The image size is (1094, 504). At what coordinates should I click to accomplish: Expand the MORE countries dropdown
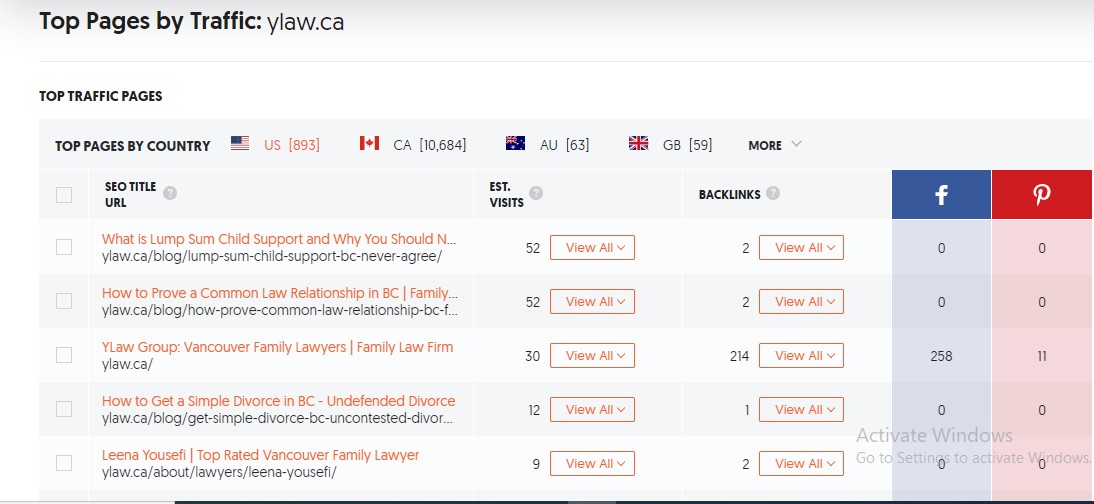coord(774,145)
